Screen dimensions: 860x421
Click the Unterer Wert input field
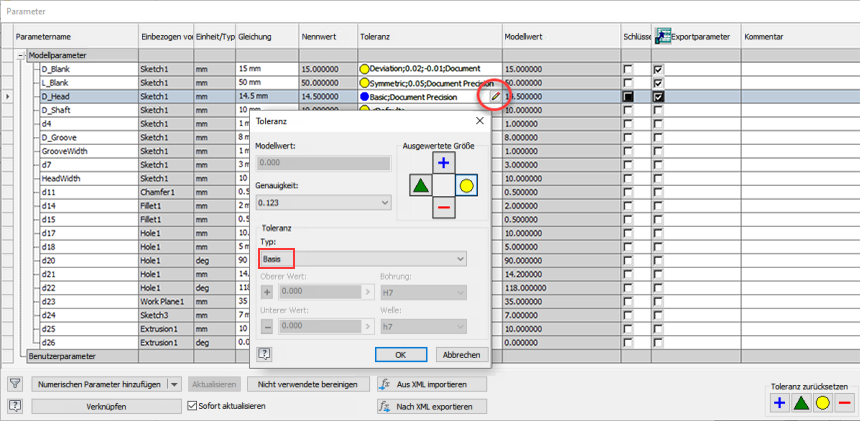click(320, 327)
